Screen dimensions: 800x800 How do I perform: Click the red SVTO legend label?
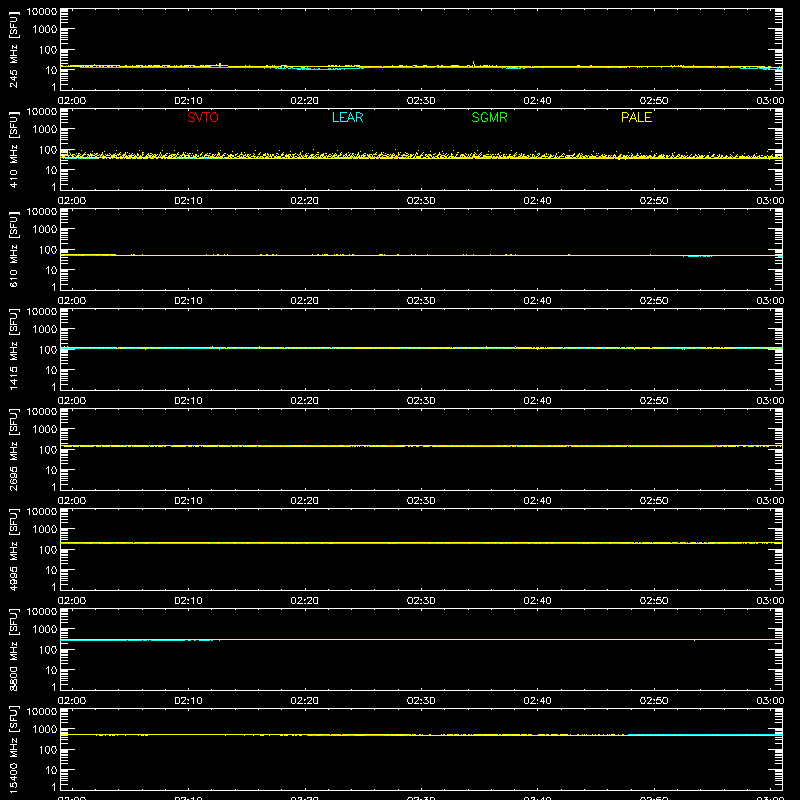203,117
